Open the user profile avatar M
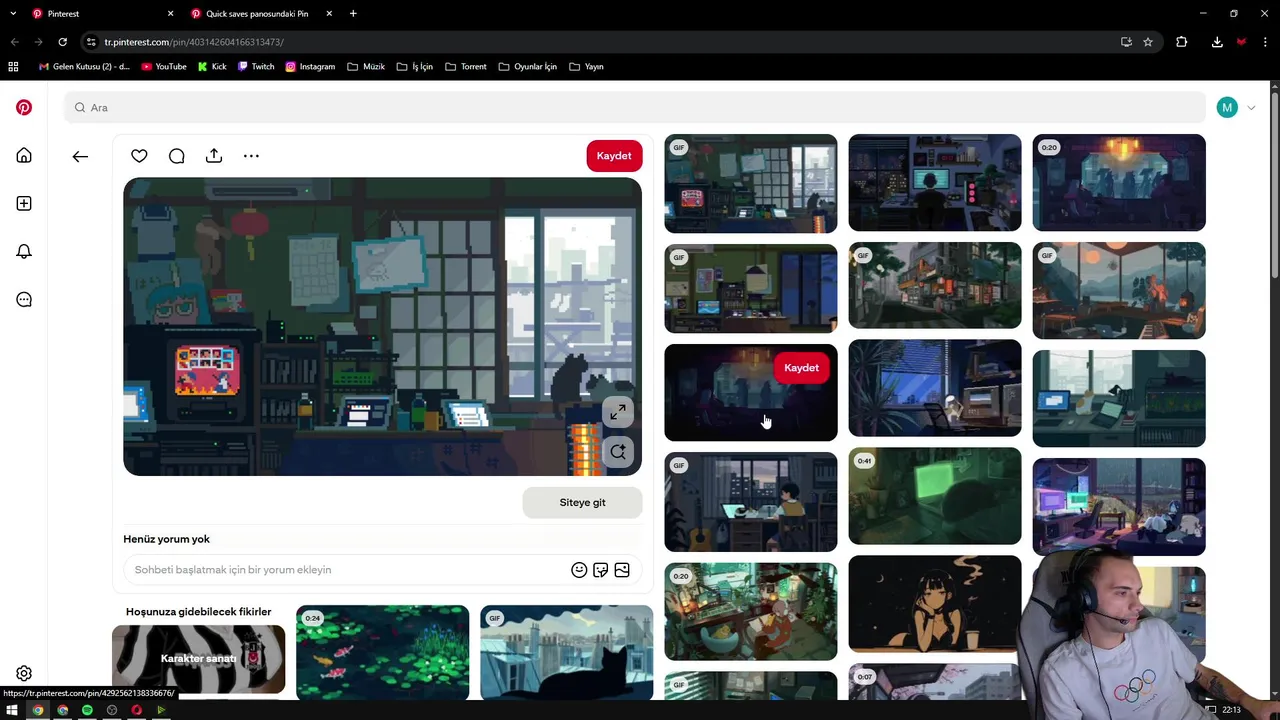Screen dimensions: 1280x720 [1227, 108]
